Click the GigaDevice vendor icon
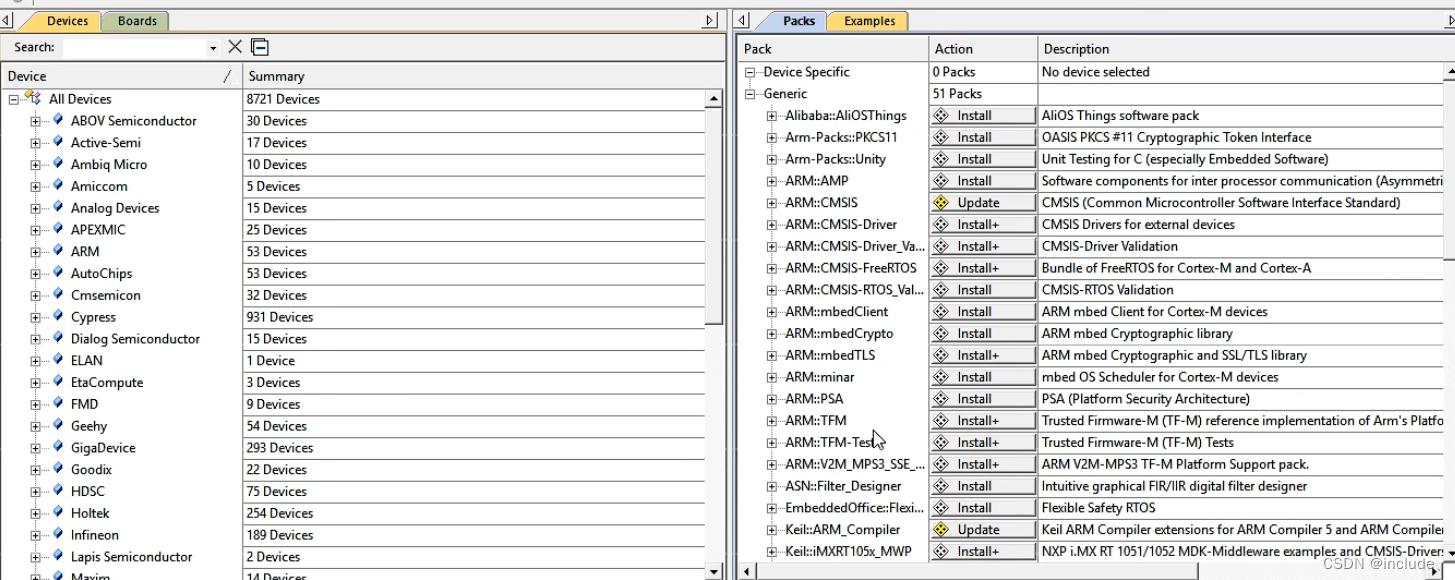This screenshot has height=580, width=1455. pos(58,448)
